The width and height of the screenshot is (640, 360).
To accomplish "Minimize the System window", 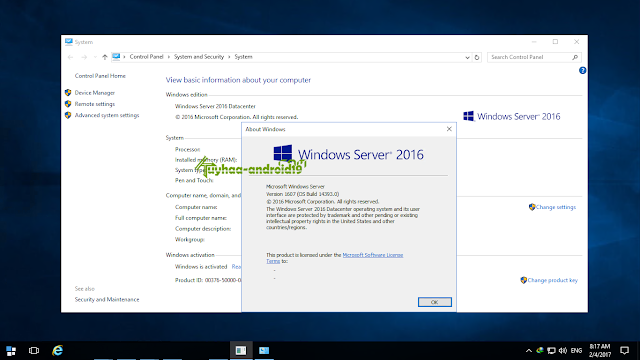I will pos(534,42).
